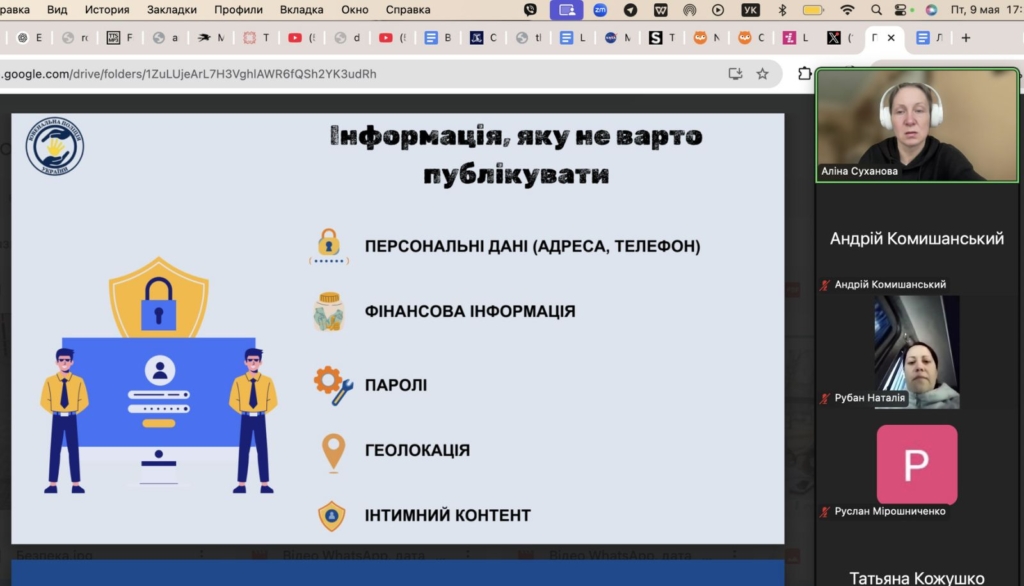Open the Закладки menu

171,10
